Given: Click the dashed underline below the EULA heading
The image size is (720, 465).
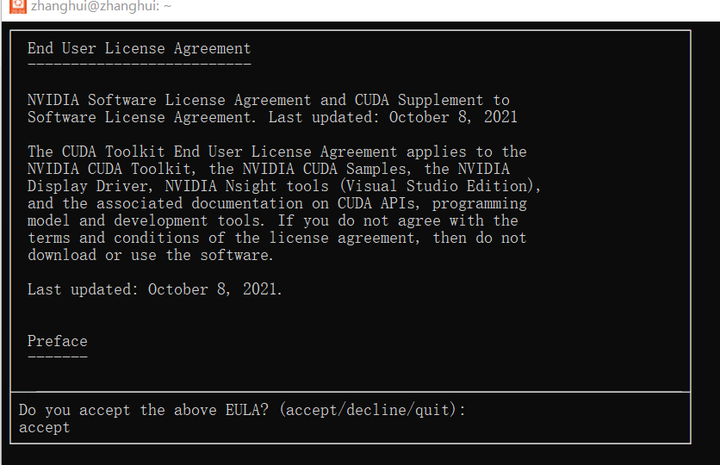Looking at the screenshot, I should coord(139,63).
